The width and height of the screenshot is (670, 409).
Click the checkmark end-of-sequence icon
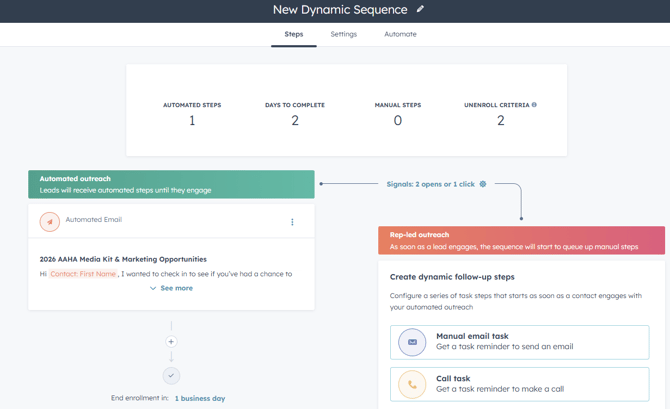(x=171, y=375)
